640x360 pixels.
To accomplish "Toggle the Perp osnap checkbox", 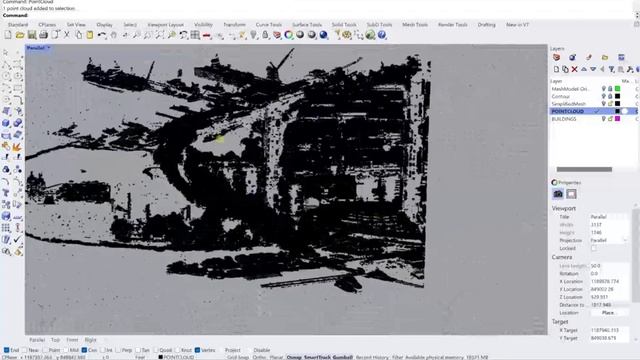I will [x=119, y=350].
